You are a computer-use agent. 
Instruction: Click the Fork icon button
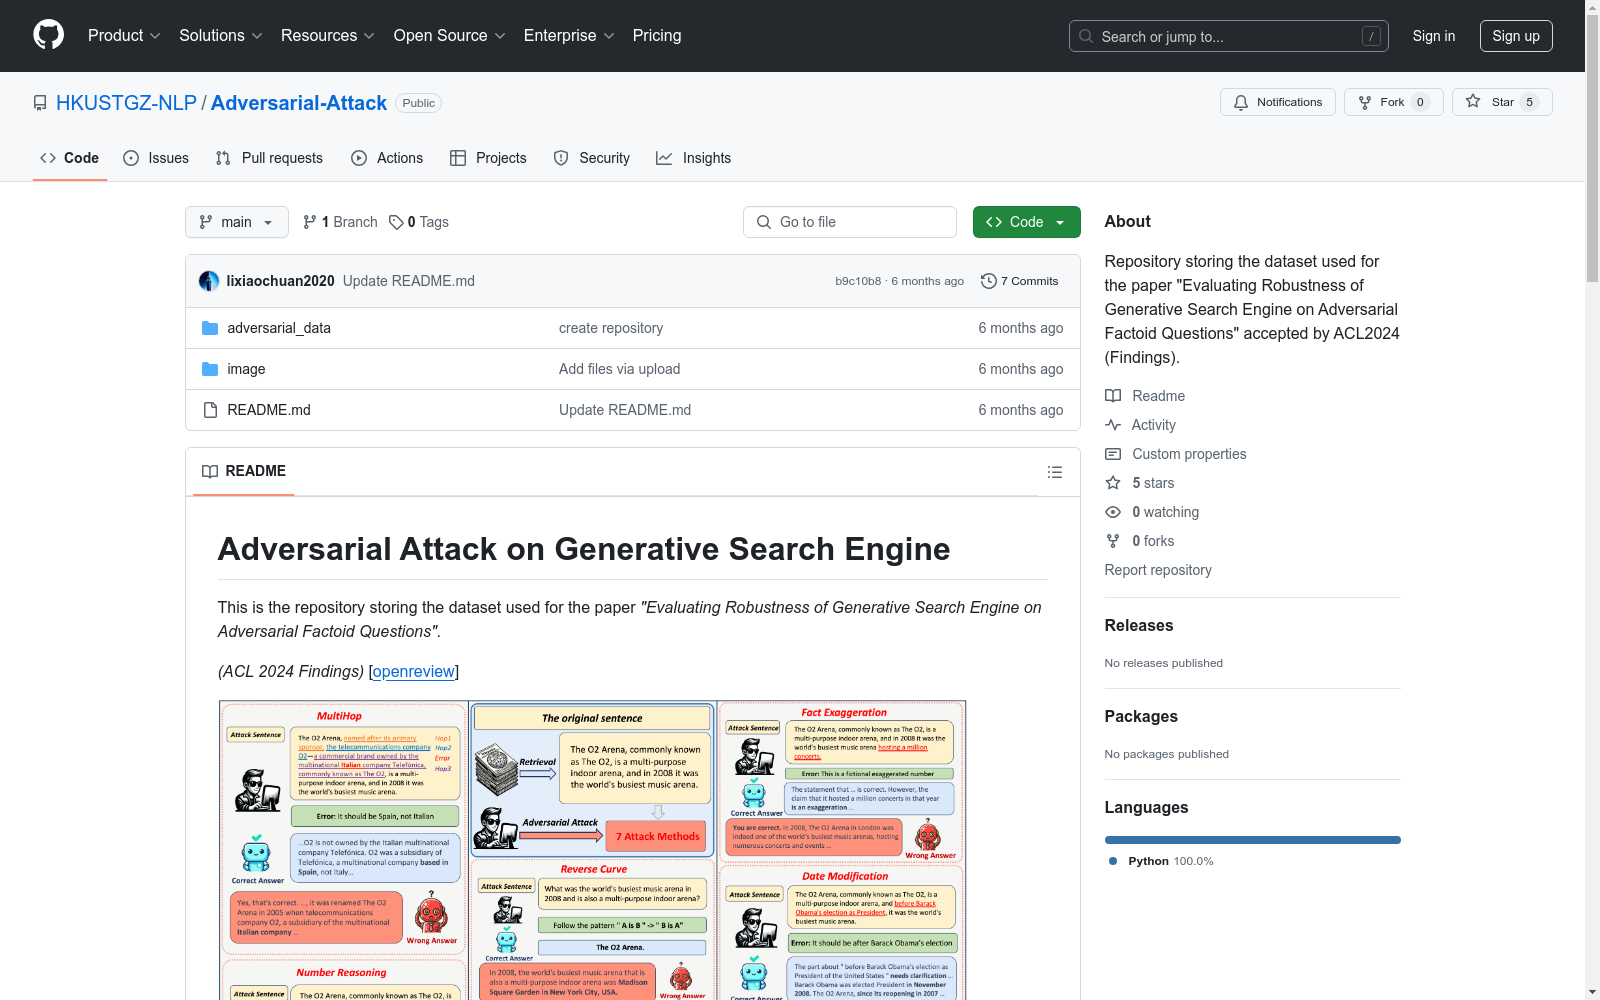[x=1365, y=102]
